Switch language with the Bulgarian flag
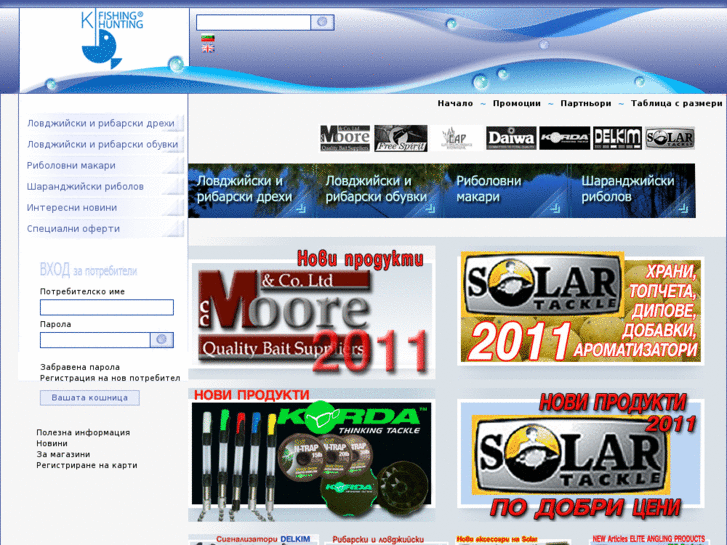Screen dimensions: 727x545 click(207, 38)
